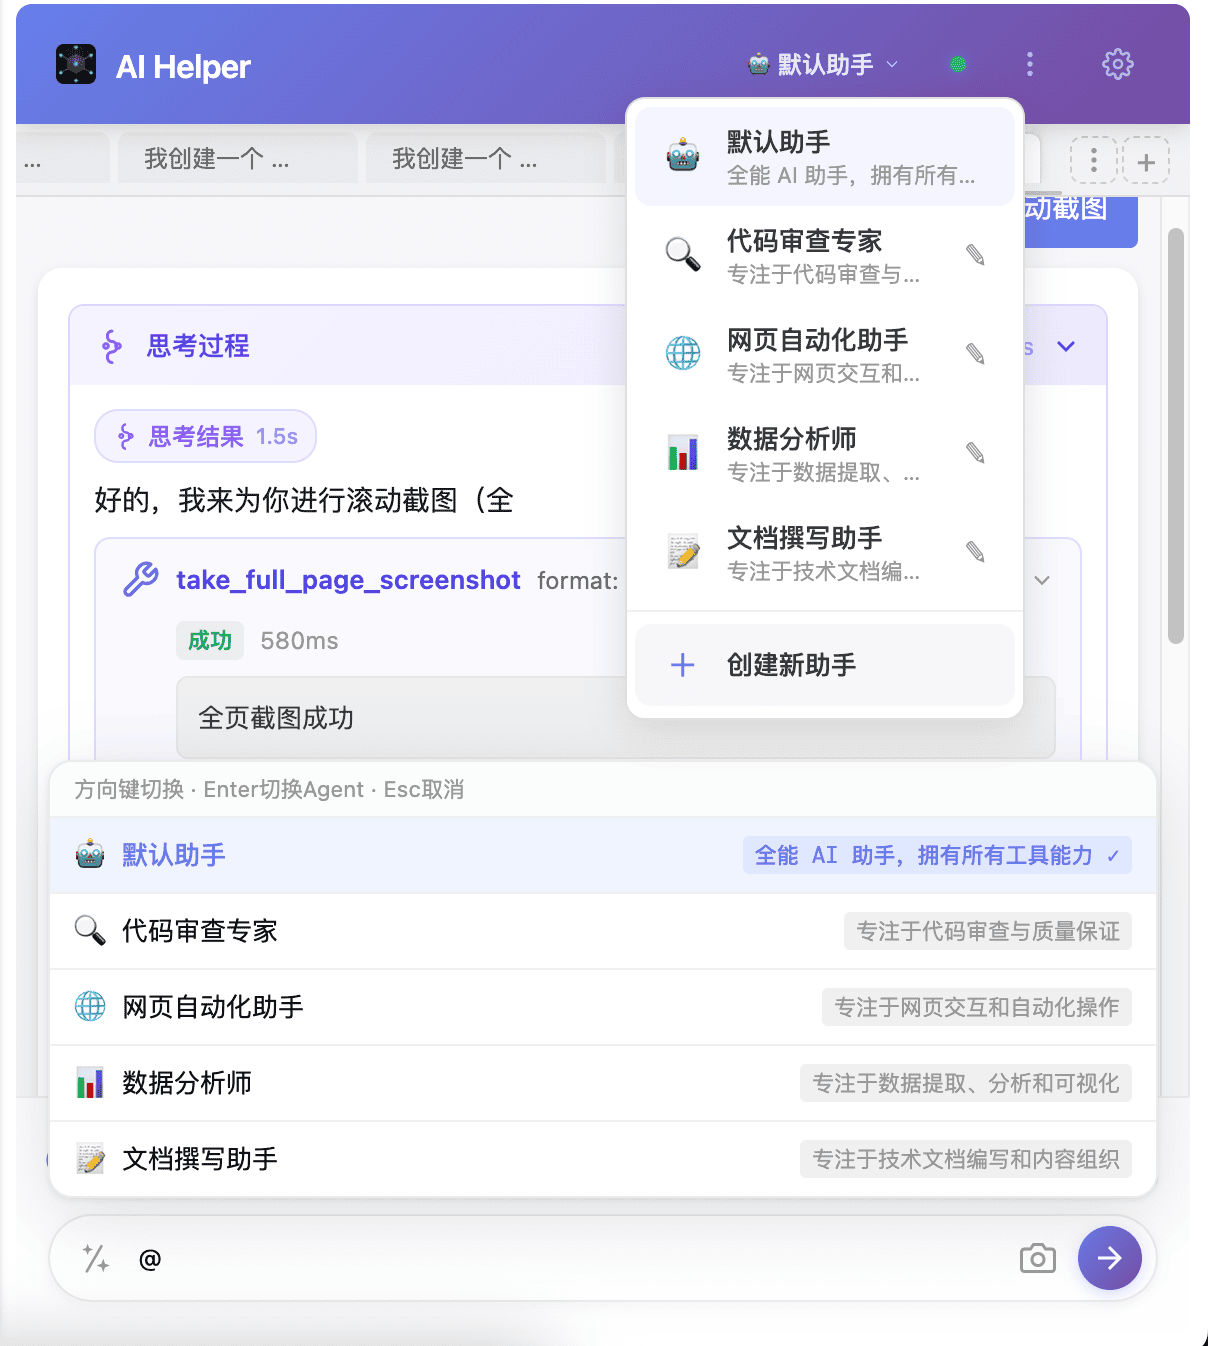Viewport: 1208px width, 1346px height.
Task: Select 网页自动化助手 in the dropdown panel
Action: (825, 355)
